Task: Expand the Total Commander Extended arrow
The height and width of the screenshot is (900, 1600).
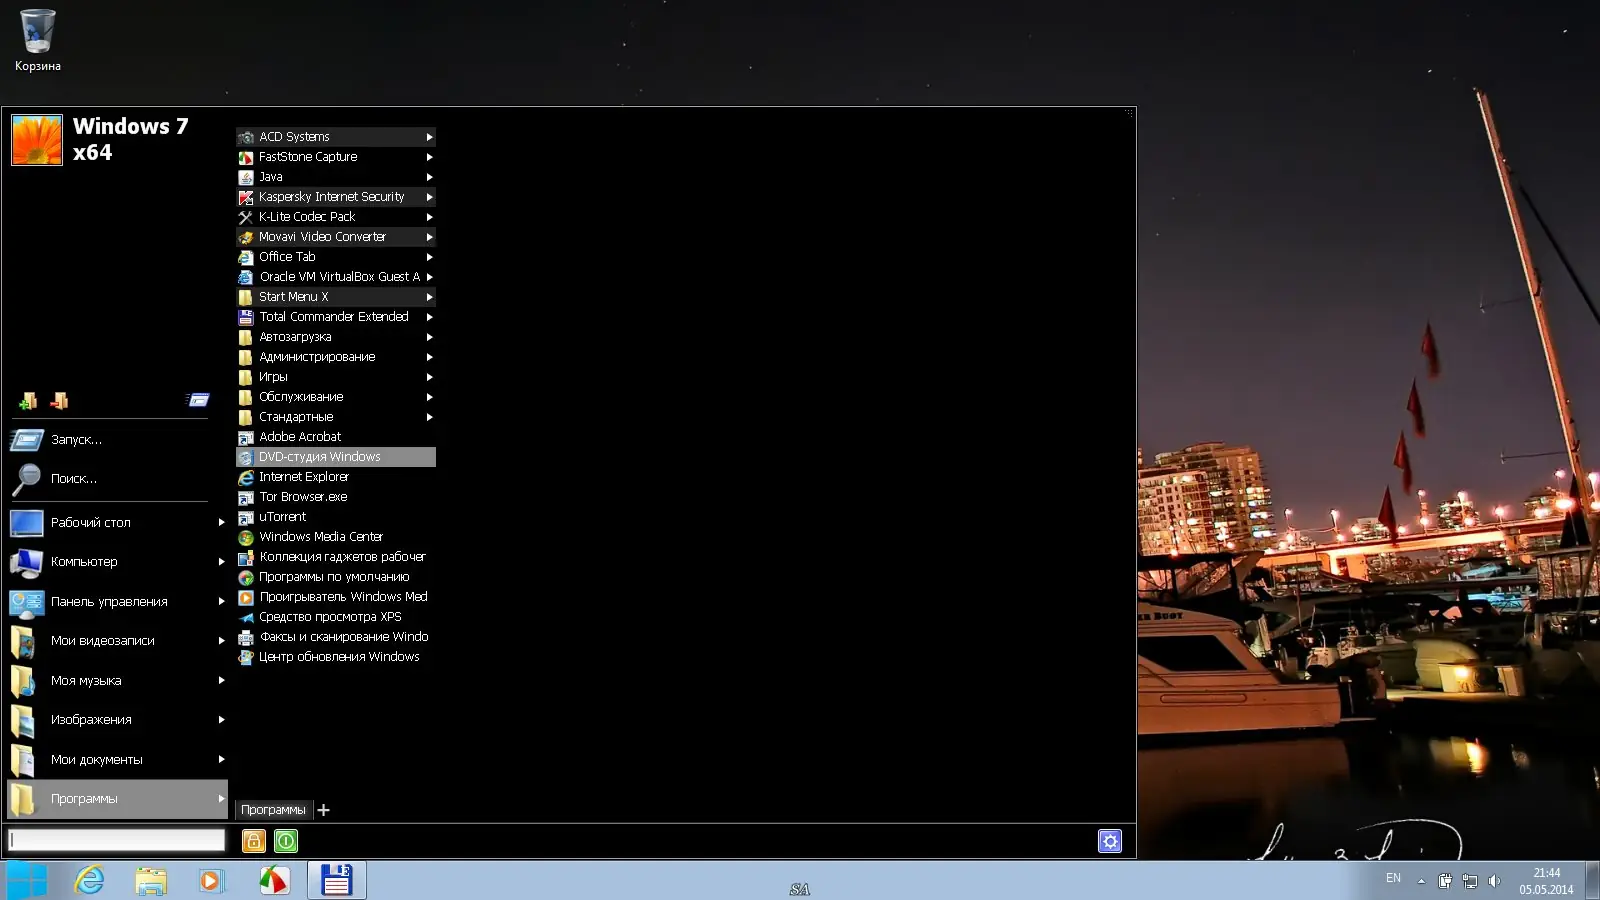Action: point(429,317)
